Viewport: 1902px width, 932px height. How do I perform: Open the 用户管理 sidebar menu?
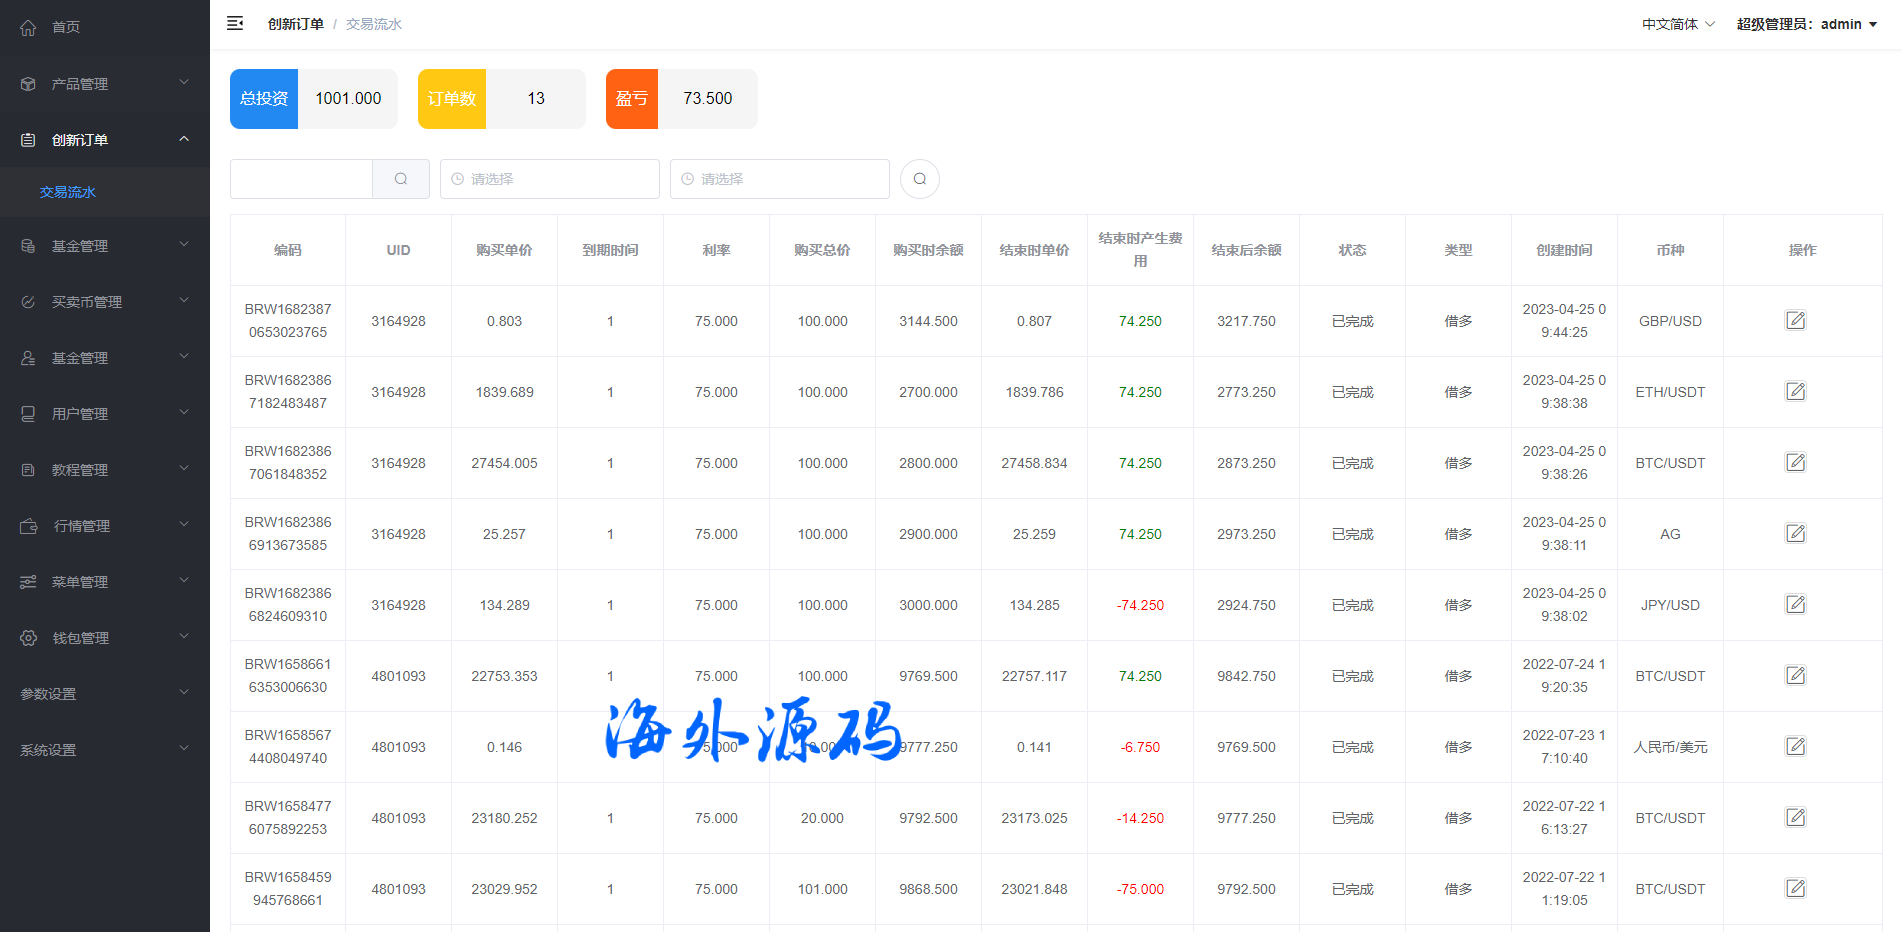(x=104, y=414)
